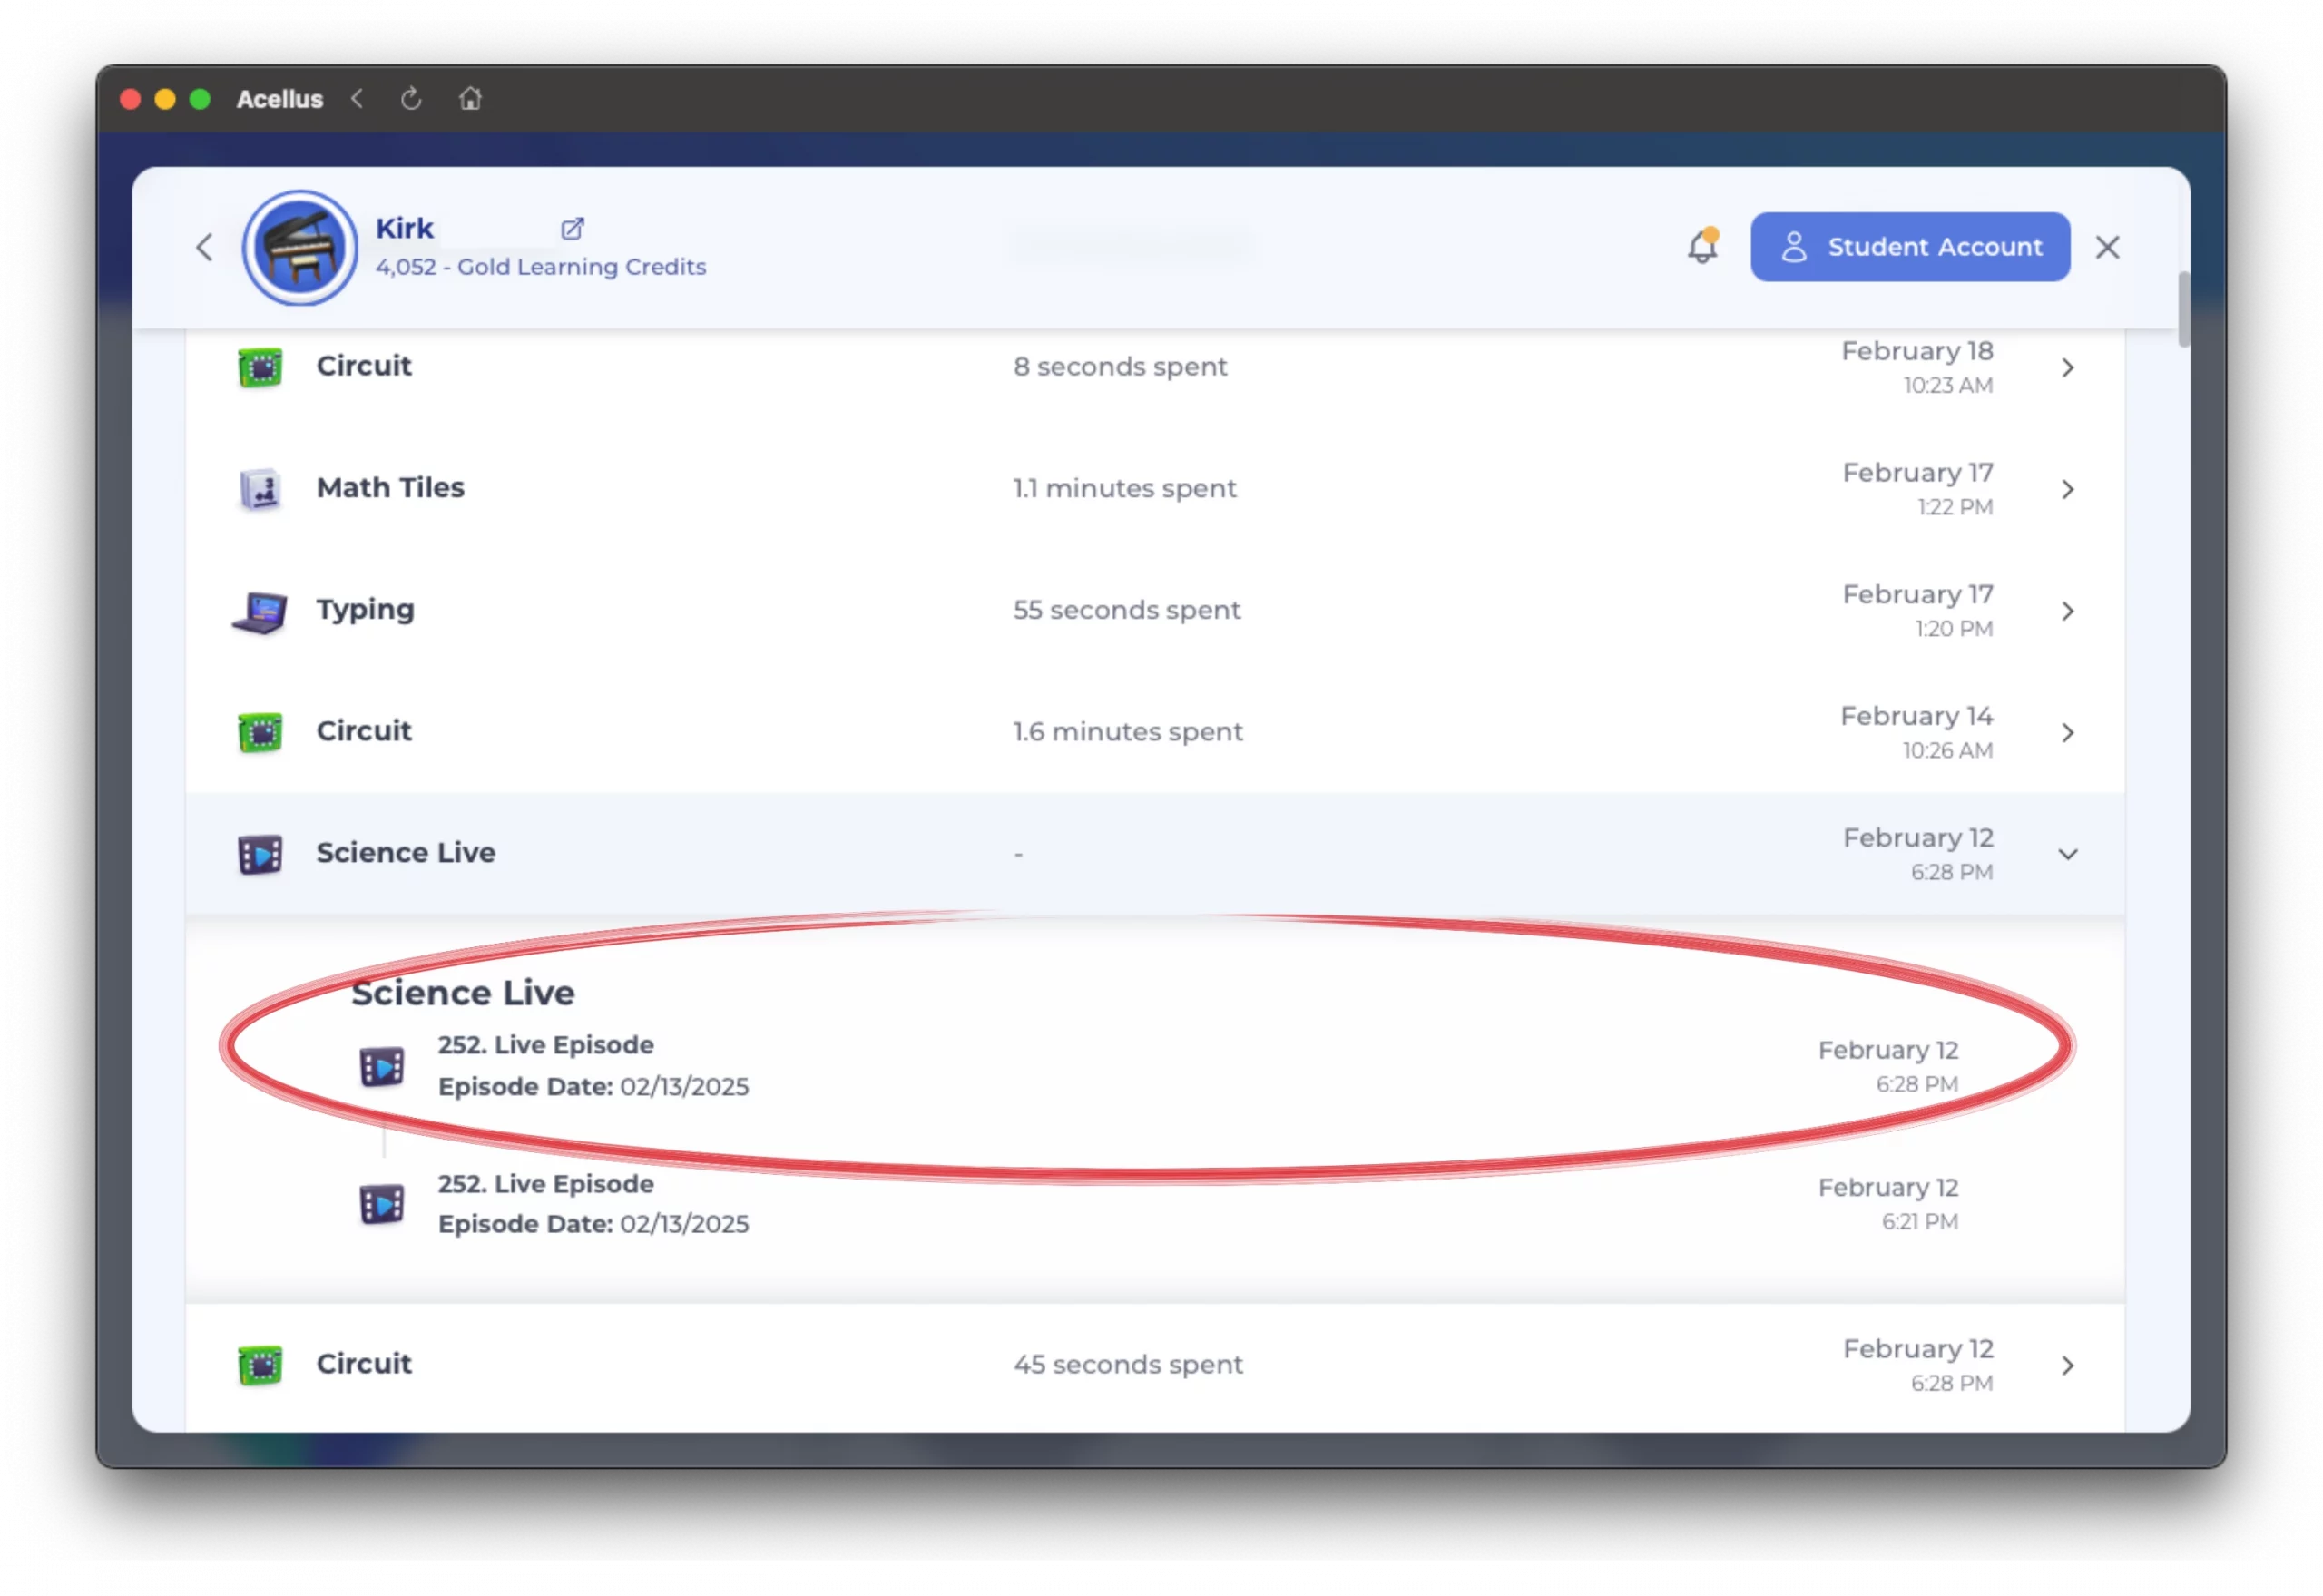2323x1596 pixels.
Task: Click the Typing laptop icon
Action: (x=260, y=611)
